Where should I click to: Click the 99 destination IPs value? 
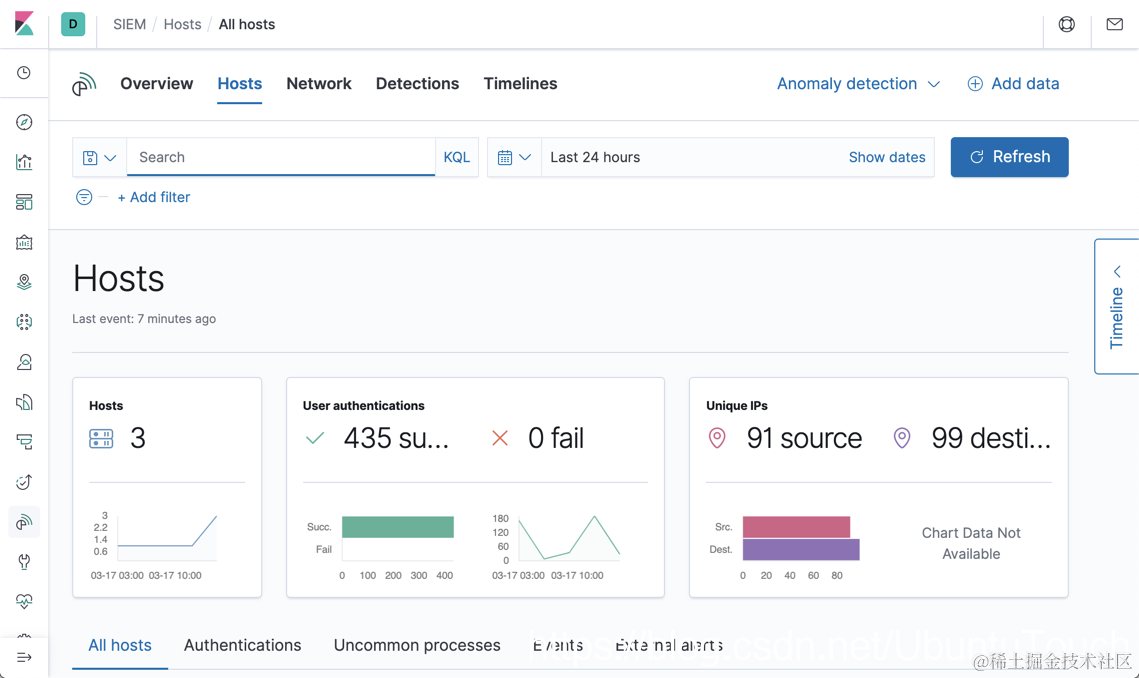point(991,438)
